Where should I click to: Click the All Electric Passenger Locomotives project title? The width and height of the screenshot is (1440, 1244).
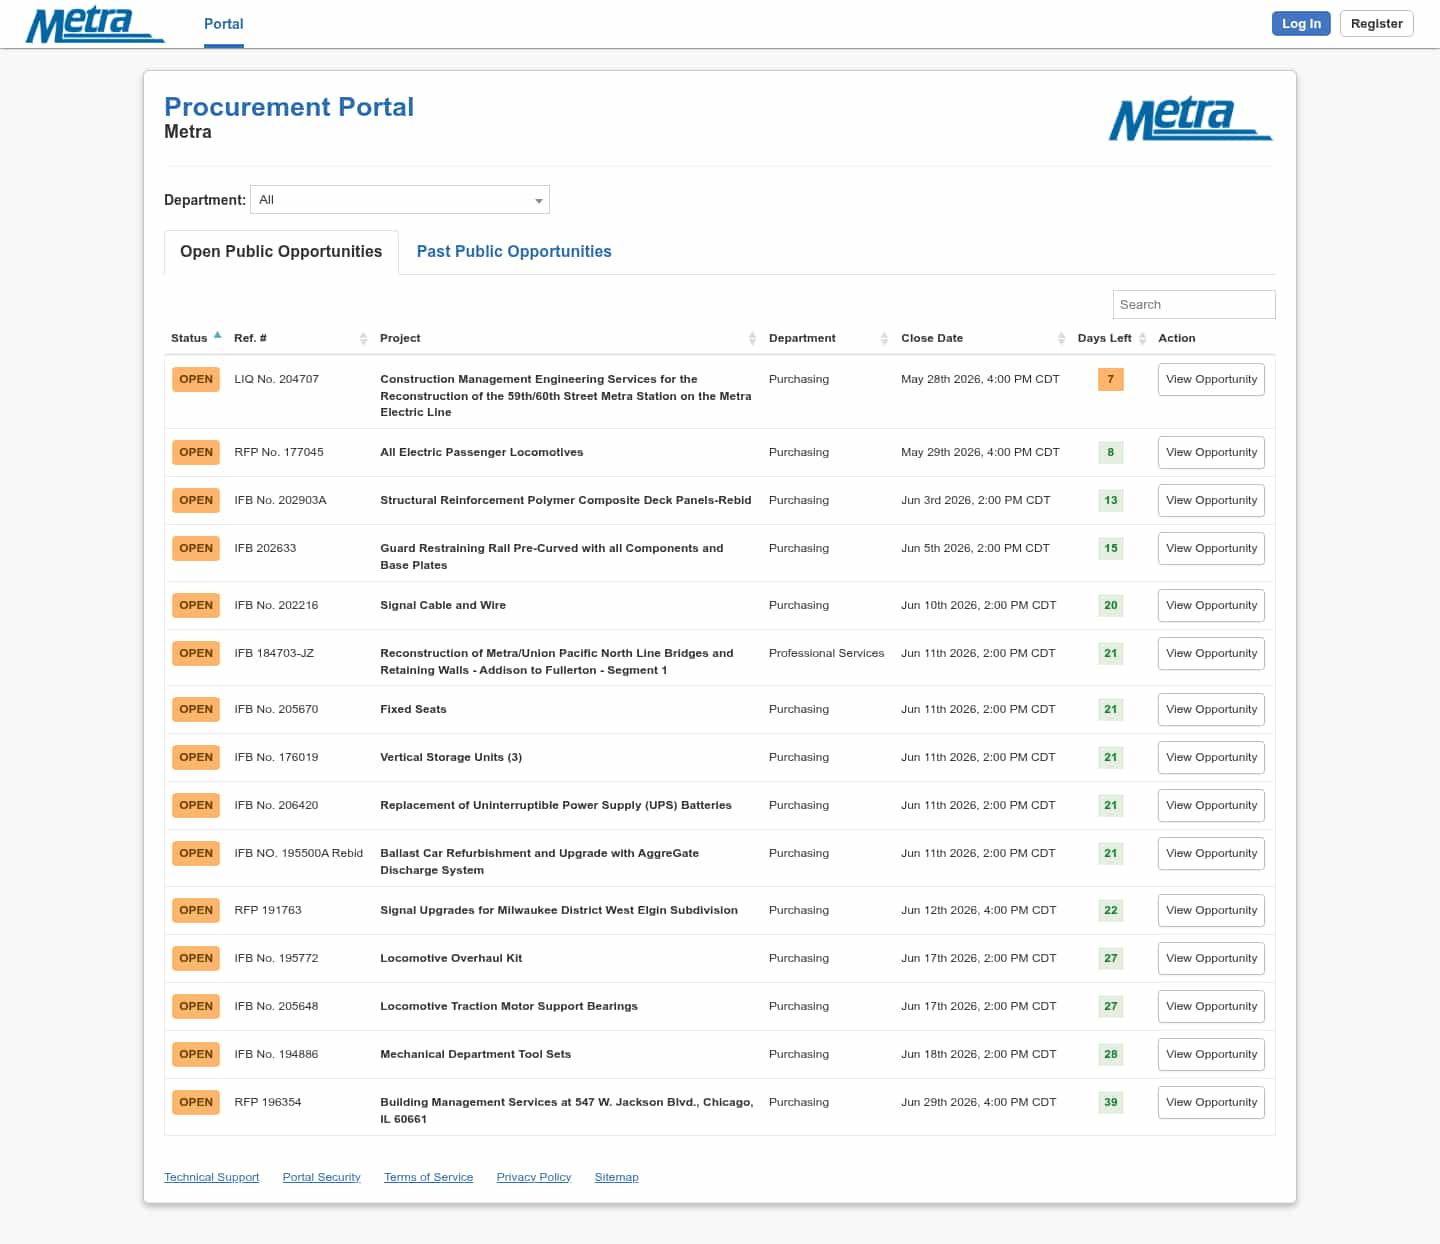click(481, 453)
